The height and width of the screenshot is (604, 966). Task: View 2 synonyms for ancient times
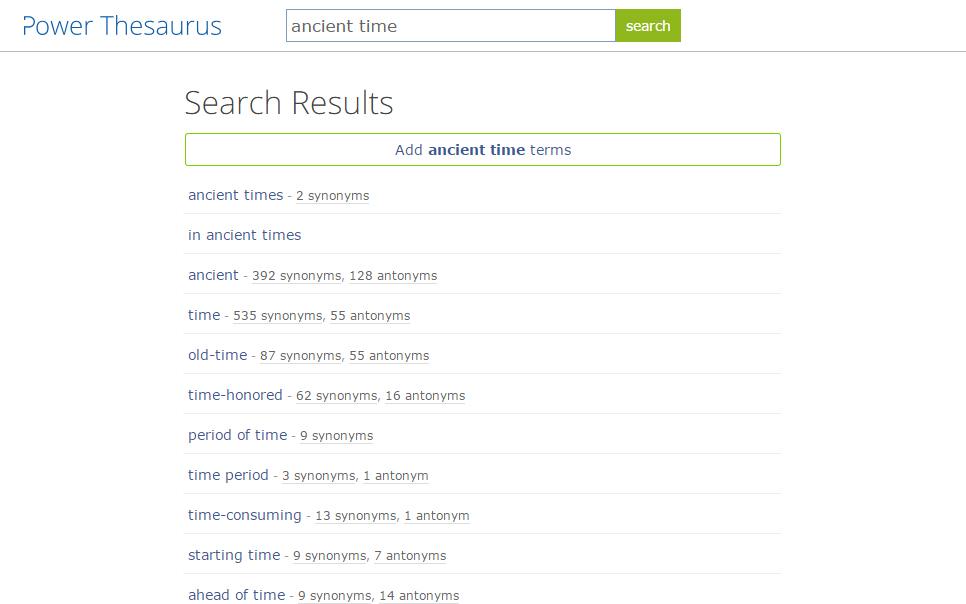[332, 196]
